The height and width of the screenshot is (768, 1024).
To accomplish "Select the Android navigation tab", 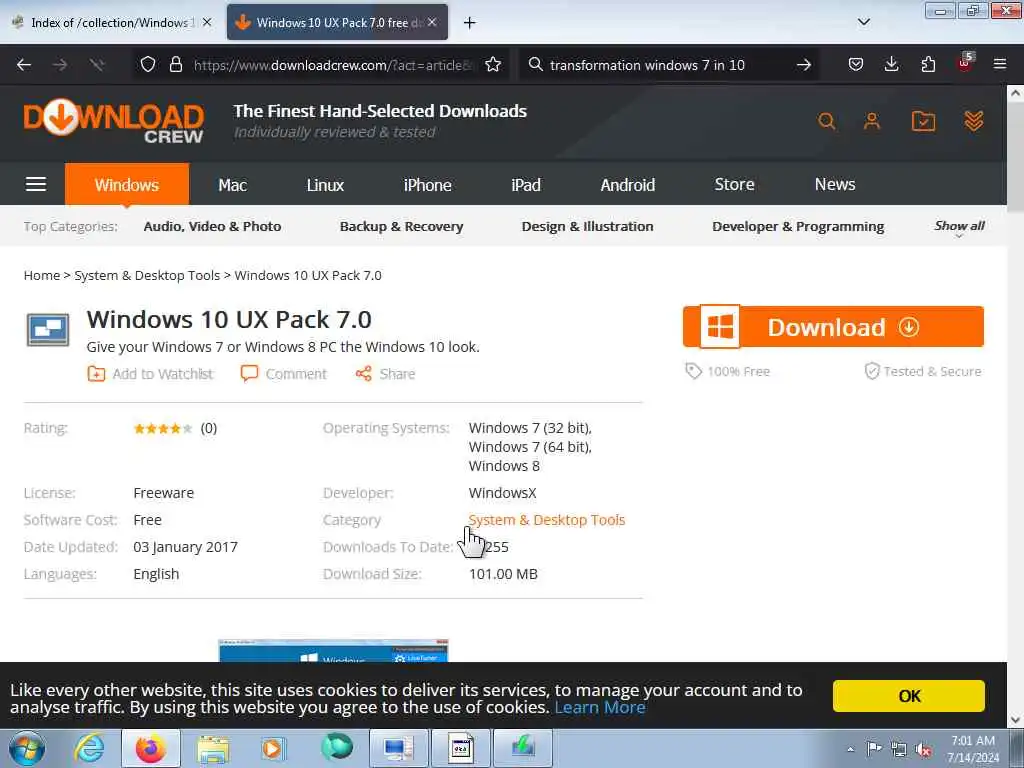I will 628,185.
